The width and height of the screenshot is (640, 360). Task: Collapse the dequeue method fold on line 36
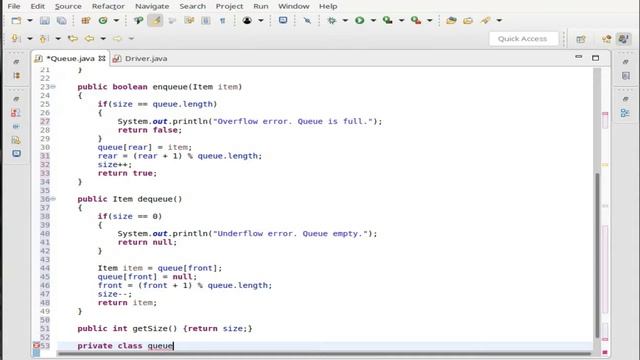(53, 199)
